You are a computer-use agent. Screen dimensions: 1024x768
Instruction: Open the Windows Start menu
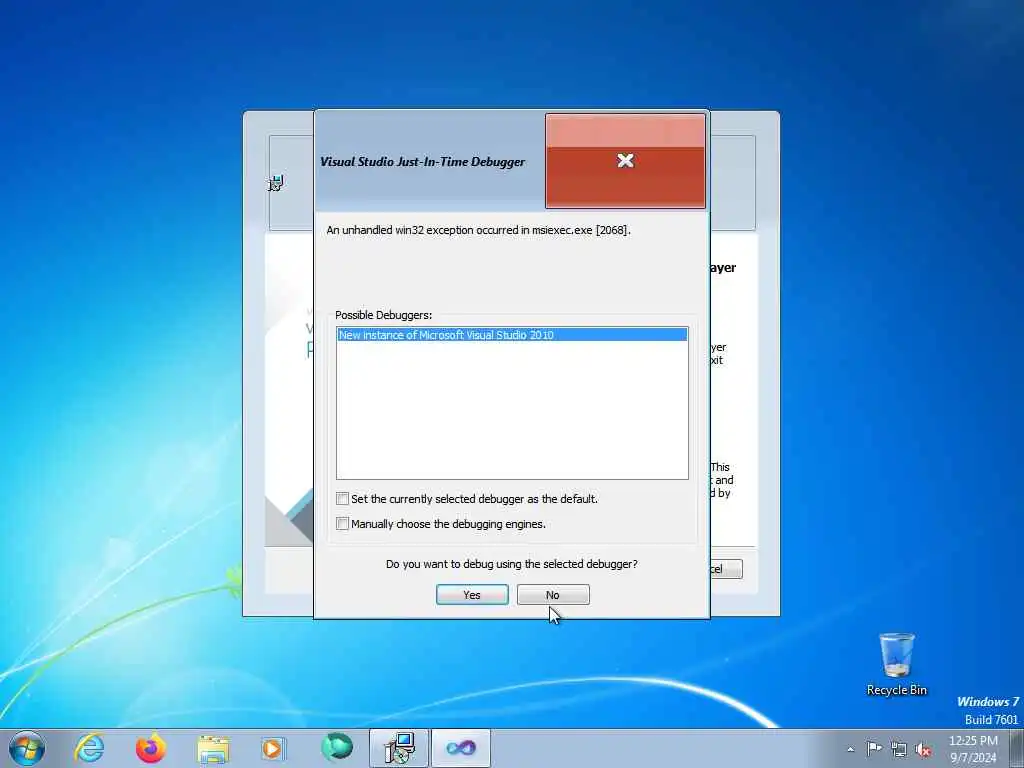pyautogui.click(x=27, y=748)
